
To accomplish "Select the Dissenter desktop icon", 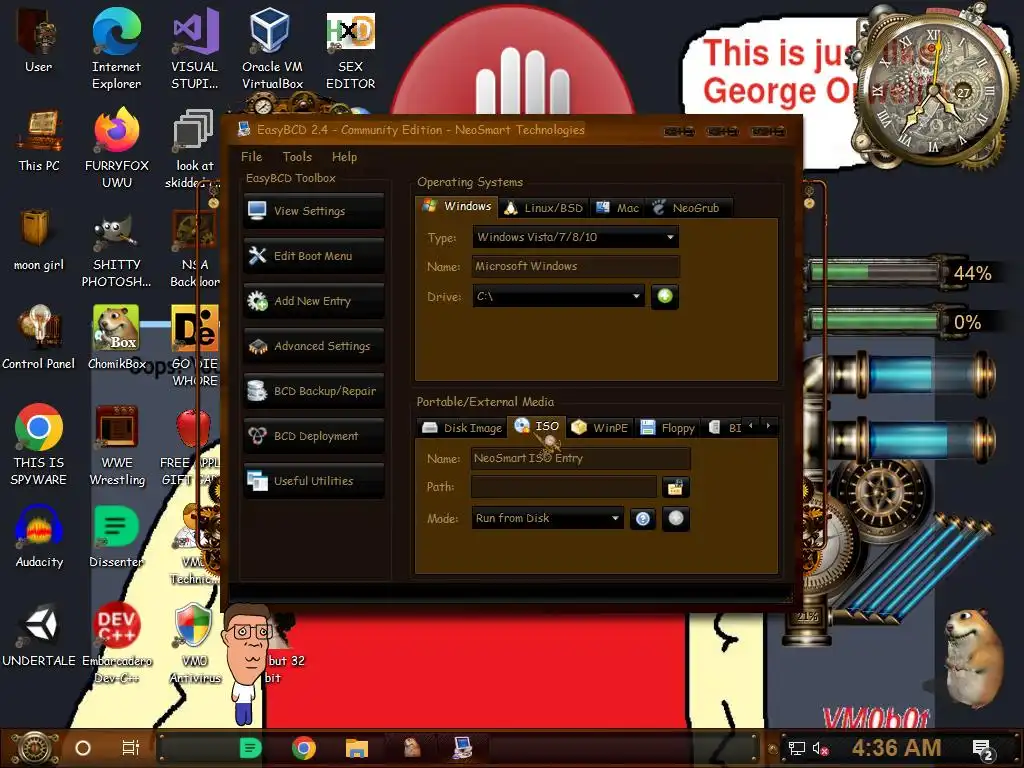I will click(116, 537).
